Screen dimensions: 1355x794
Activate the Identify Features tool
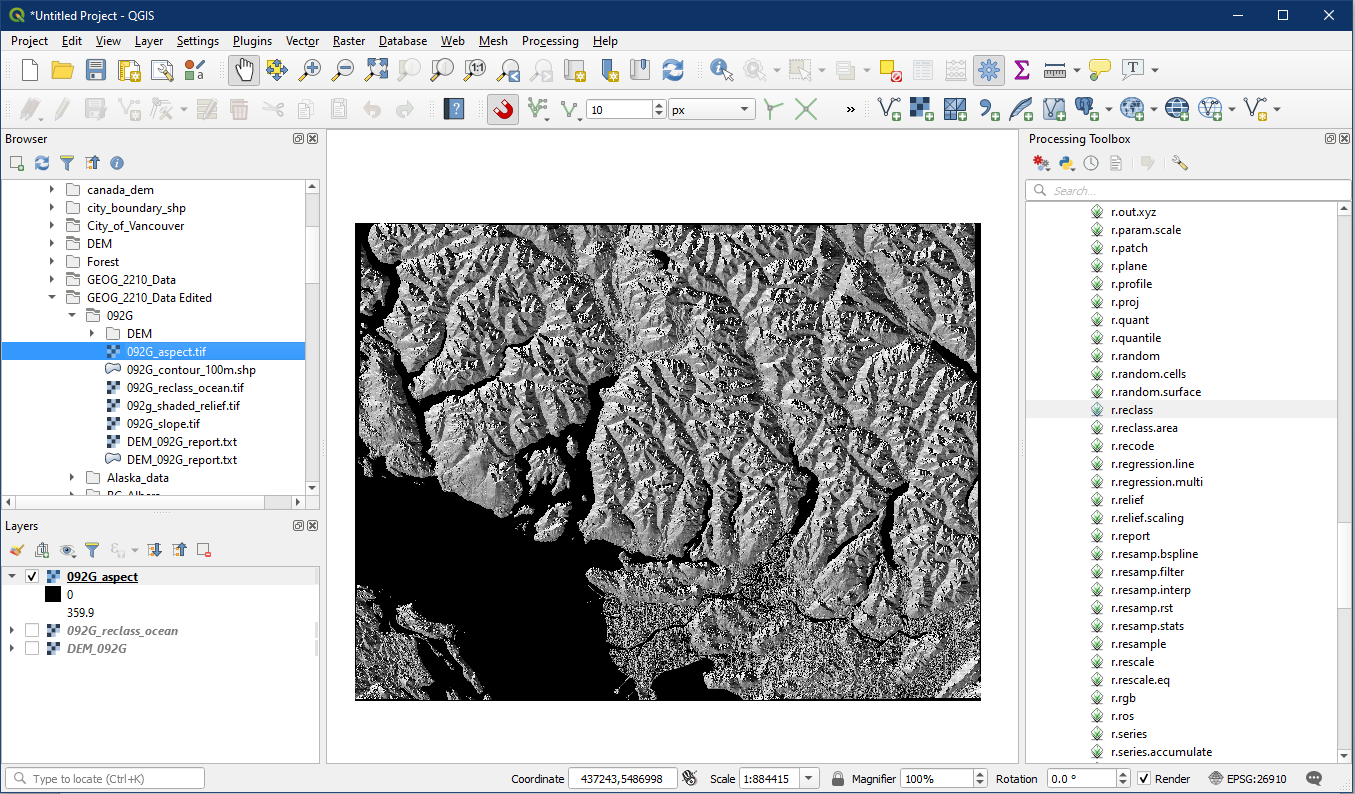click(721, 70)
